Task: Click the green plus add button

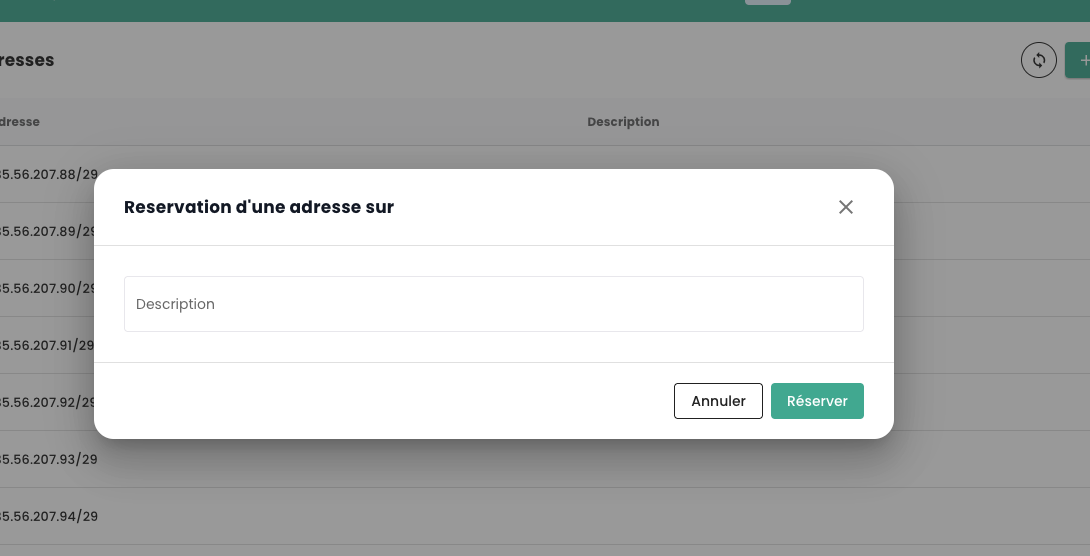Action: click(1080, 60)
